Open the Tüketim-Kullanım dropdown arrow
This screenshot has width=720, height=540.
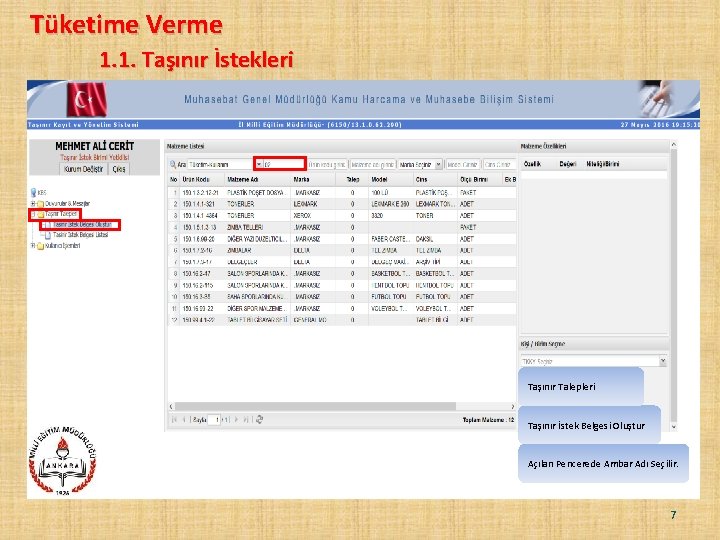tap(259, 164)
